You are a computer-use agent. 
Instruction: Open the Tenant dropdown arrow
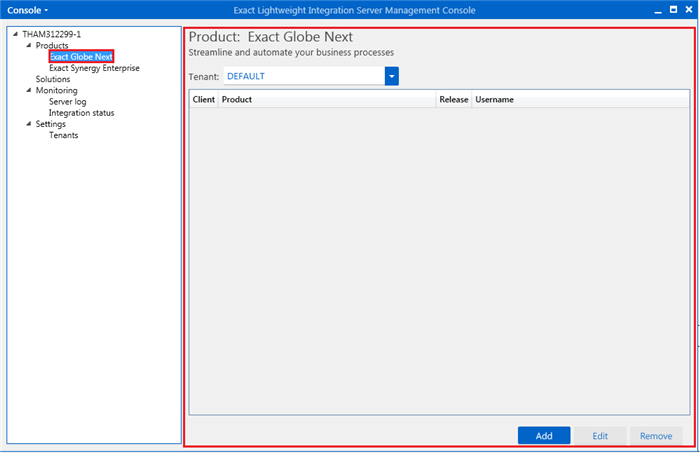pyautogui.click(x=392, y=76)
